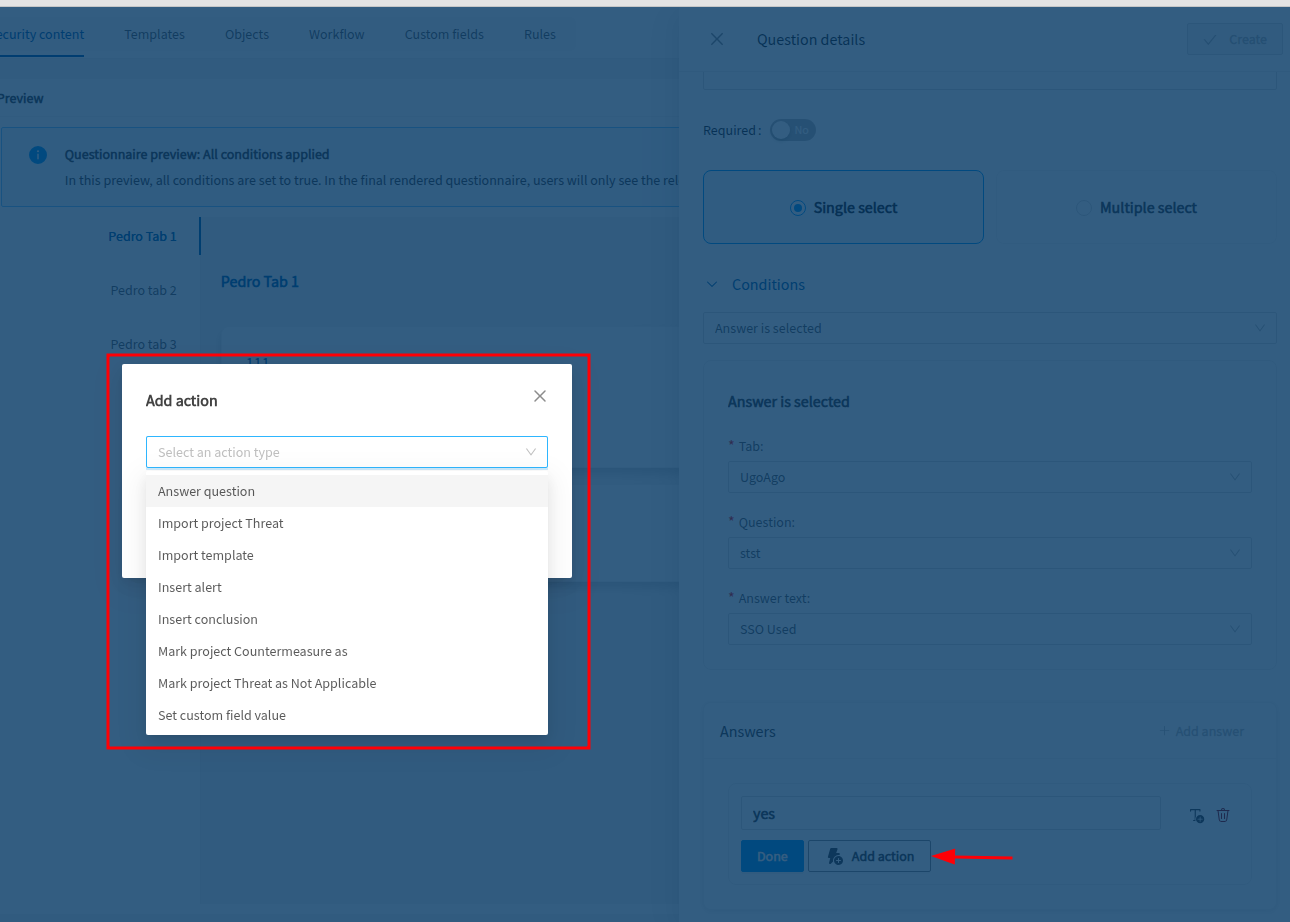1290x922 pixels.
Task: Choose 'Insert conclusion' option
Action: click(347, 619)
